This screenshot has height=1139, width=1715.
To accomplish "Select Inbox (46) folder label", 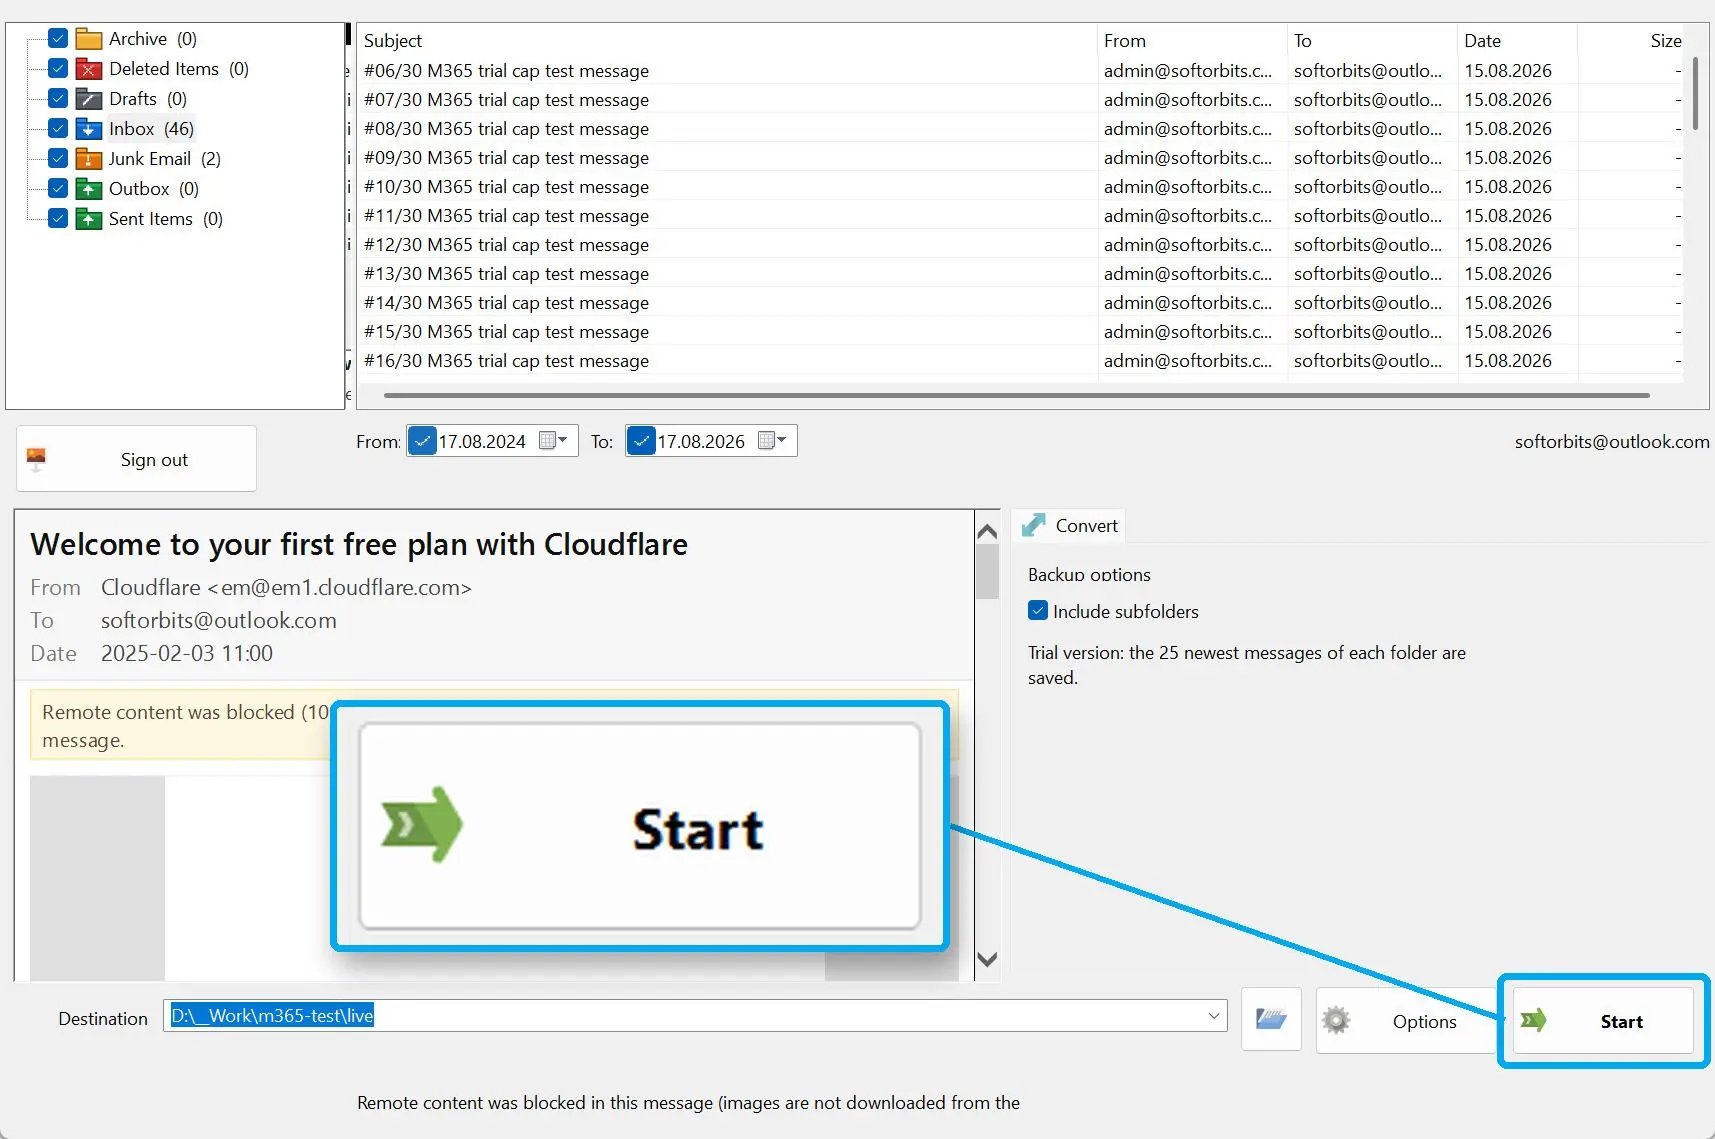I will point(151,129).
